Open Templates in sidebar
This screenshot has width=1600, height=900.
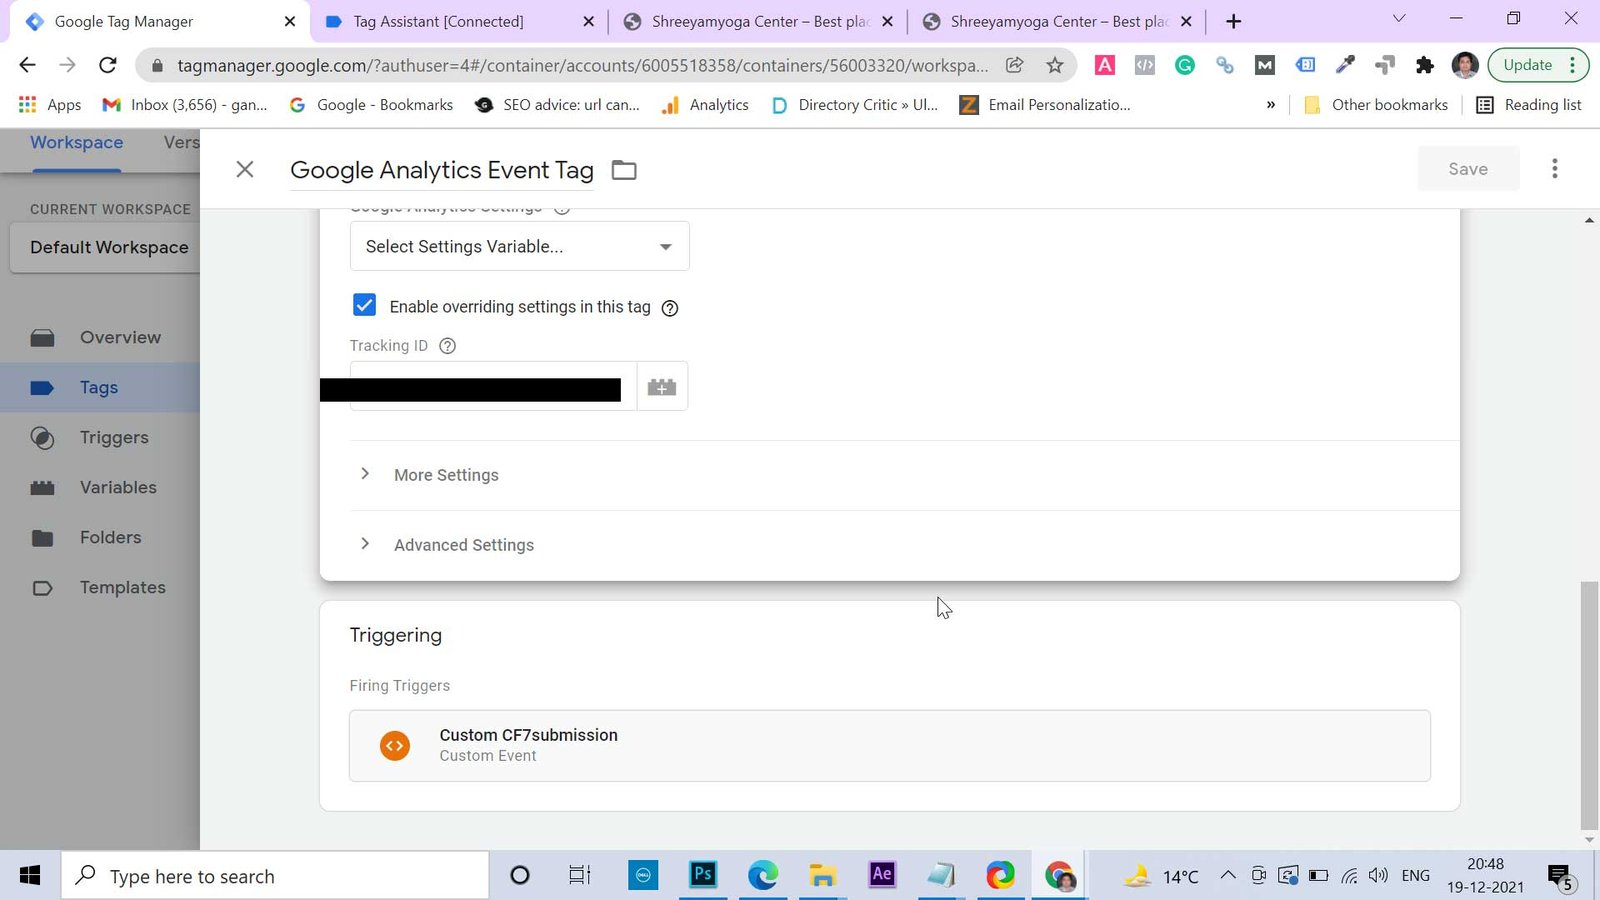(100, 587)
